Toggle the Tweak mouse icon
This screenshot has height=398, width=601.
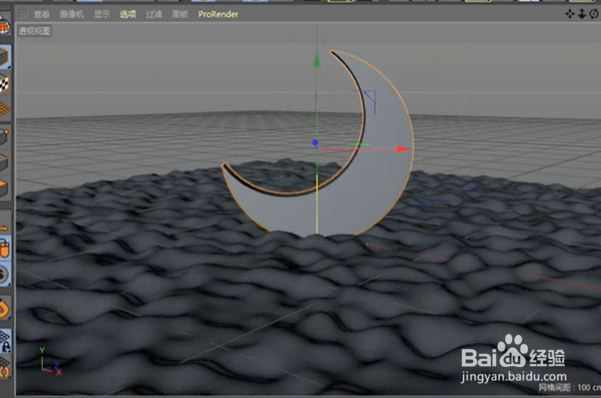pyautogui.click(x=4, y=248)
